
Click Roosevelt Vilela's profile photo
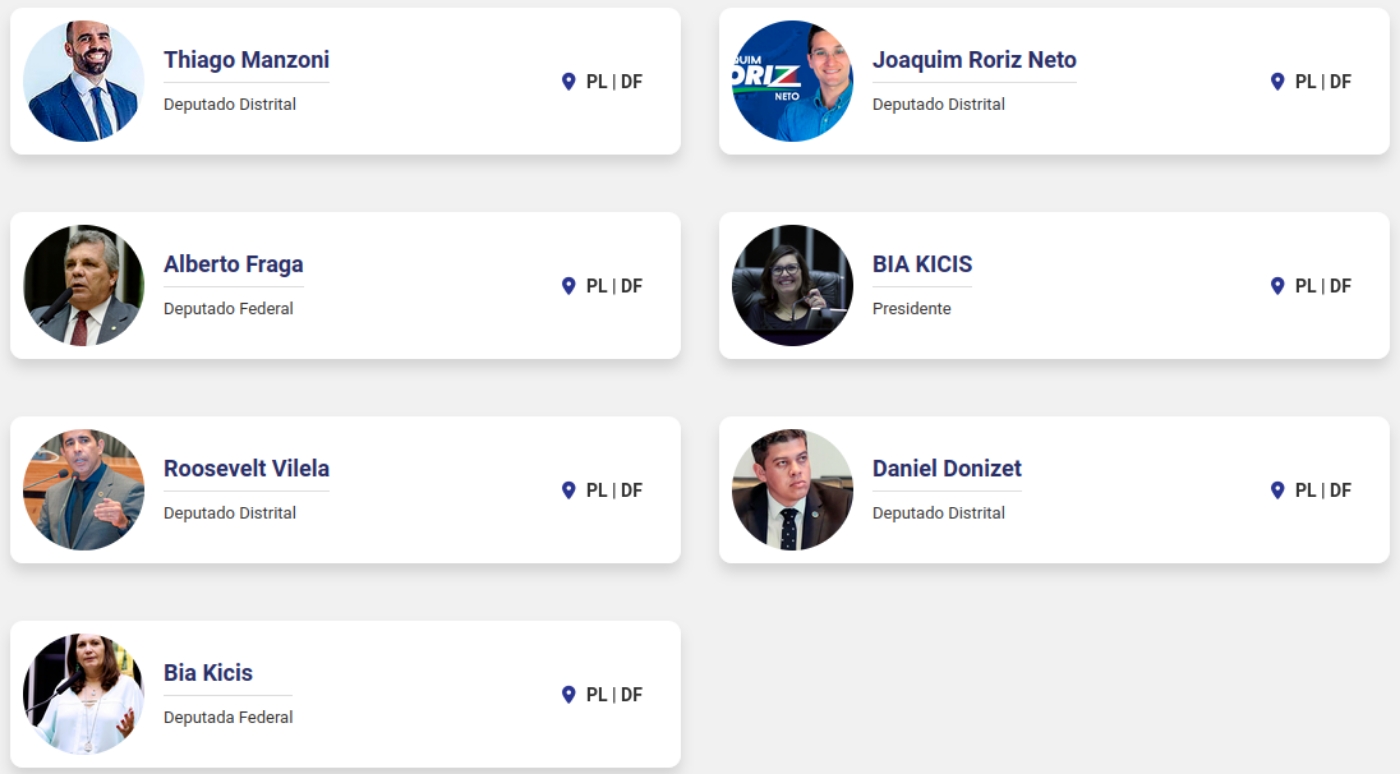[x=84, y=489]
